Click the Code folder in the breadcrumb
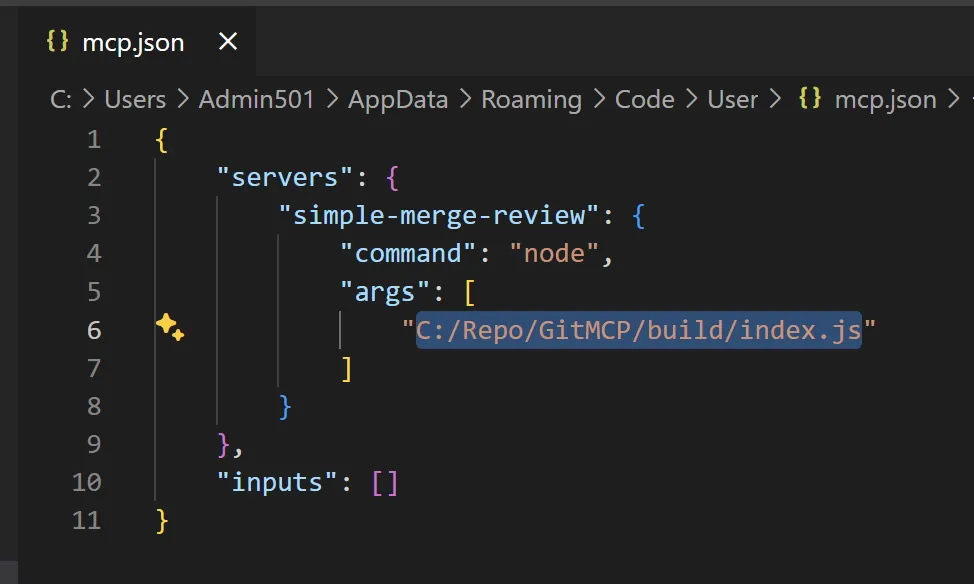974x584 pixels. (x=644, y=100)
